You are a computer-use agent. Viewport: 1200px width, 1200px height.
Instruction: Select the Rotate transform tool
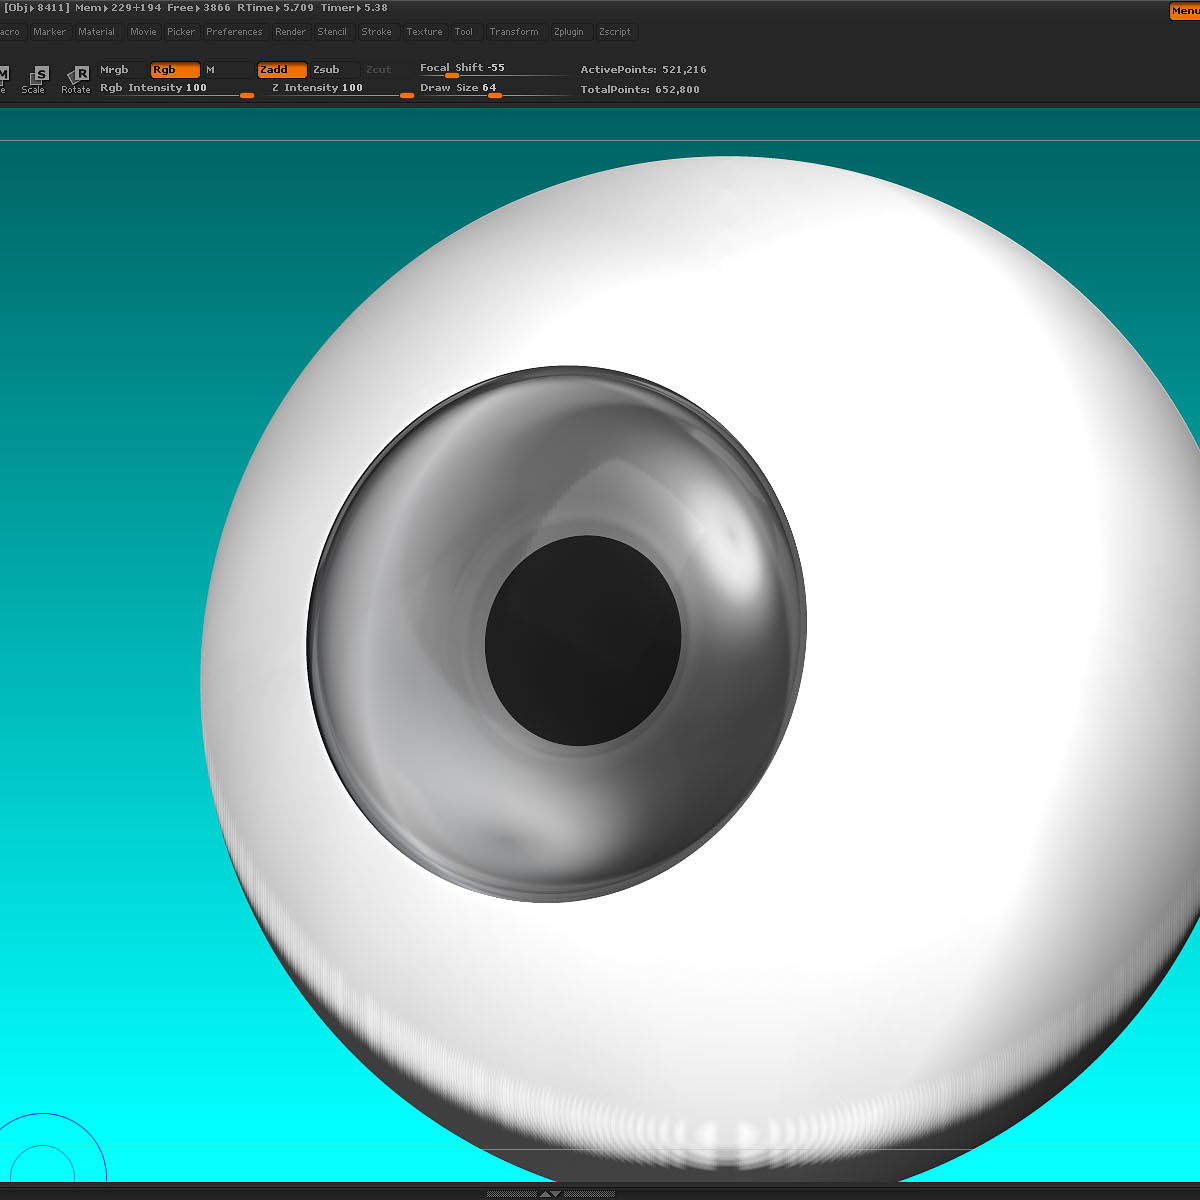(x=77, y=79)
